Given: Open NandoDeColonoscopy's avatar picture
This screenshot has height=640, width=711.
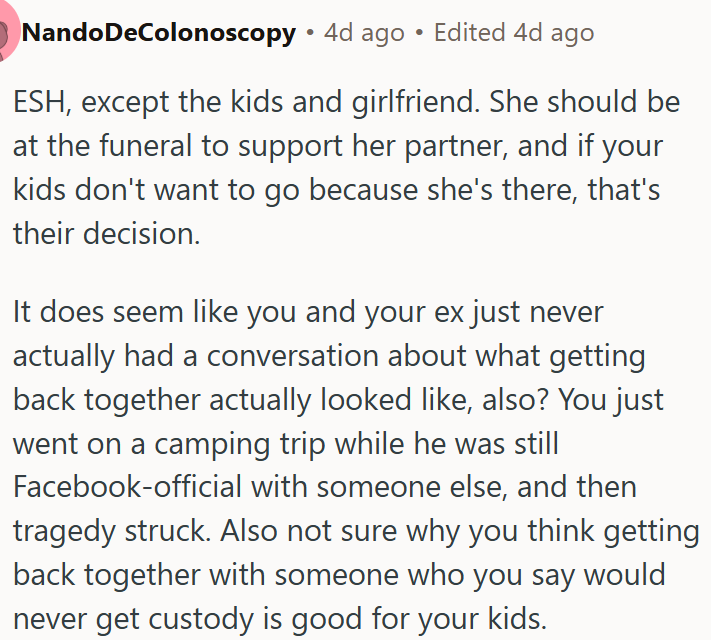Looking at the screenshot, I should coord(6,34).
